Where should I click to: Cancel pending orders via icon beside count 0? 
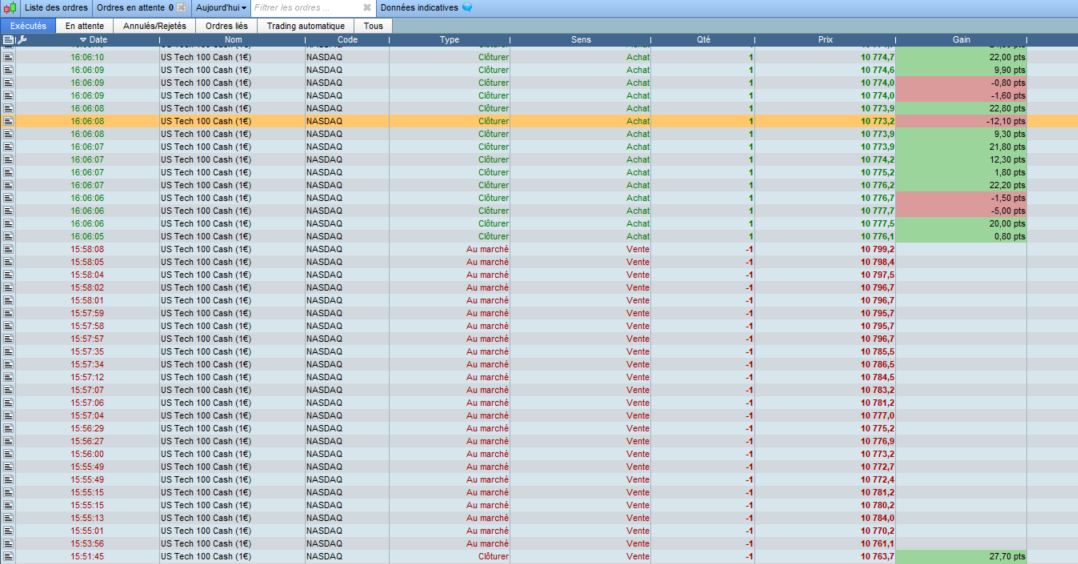[181, 8]
